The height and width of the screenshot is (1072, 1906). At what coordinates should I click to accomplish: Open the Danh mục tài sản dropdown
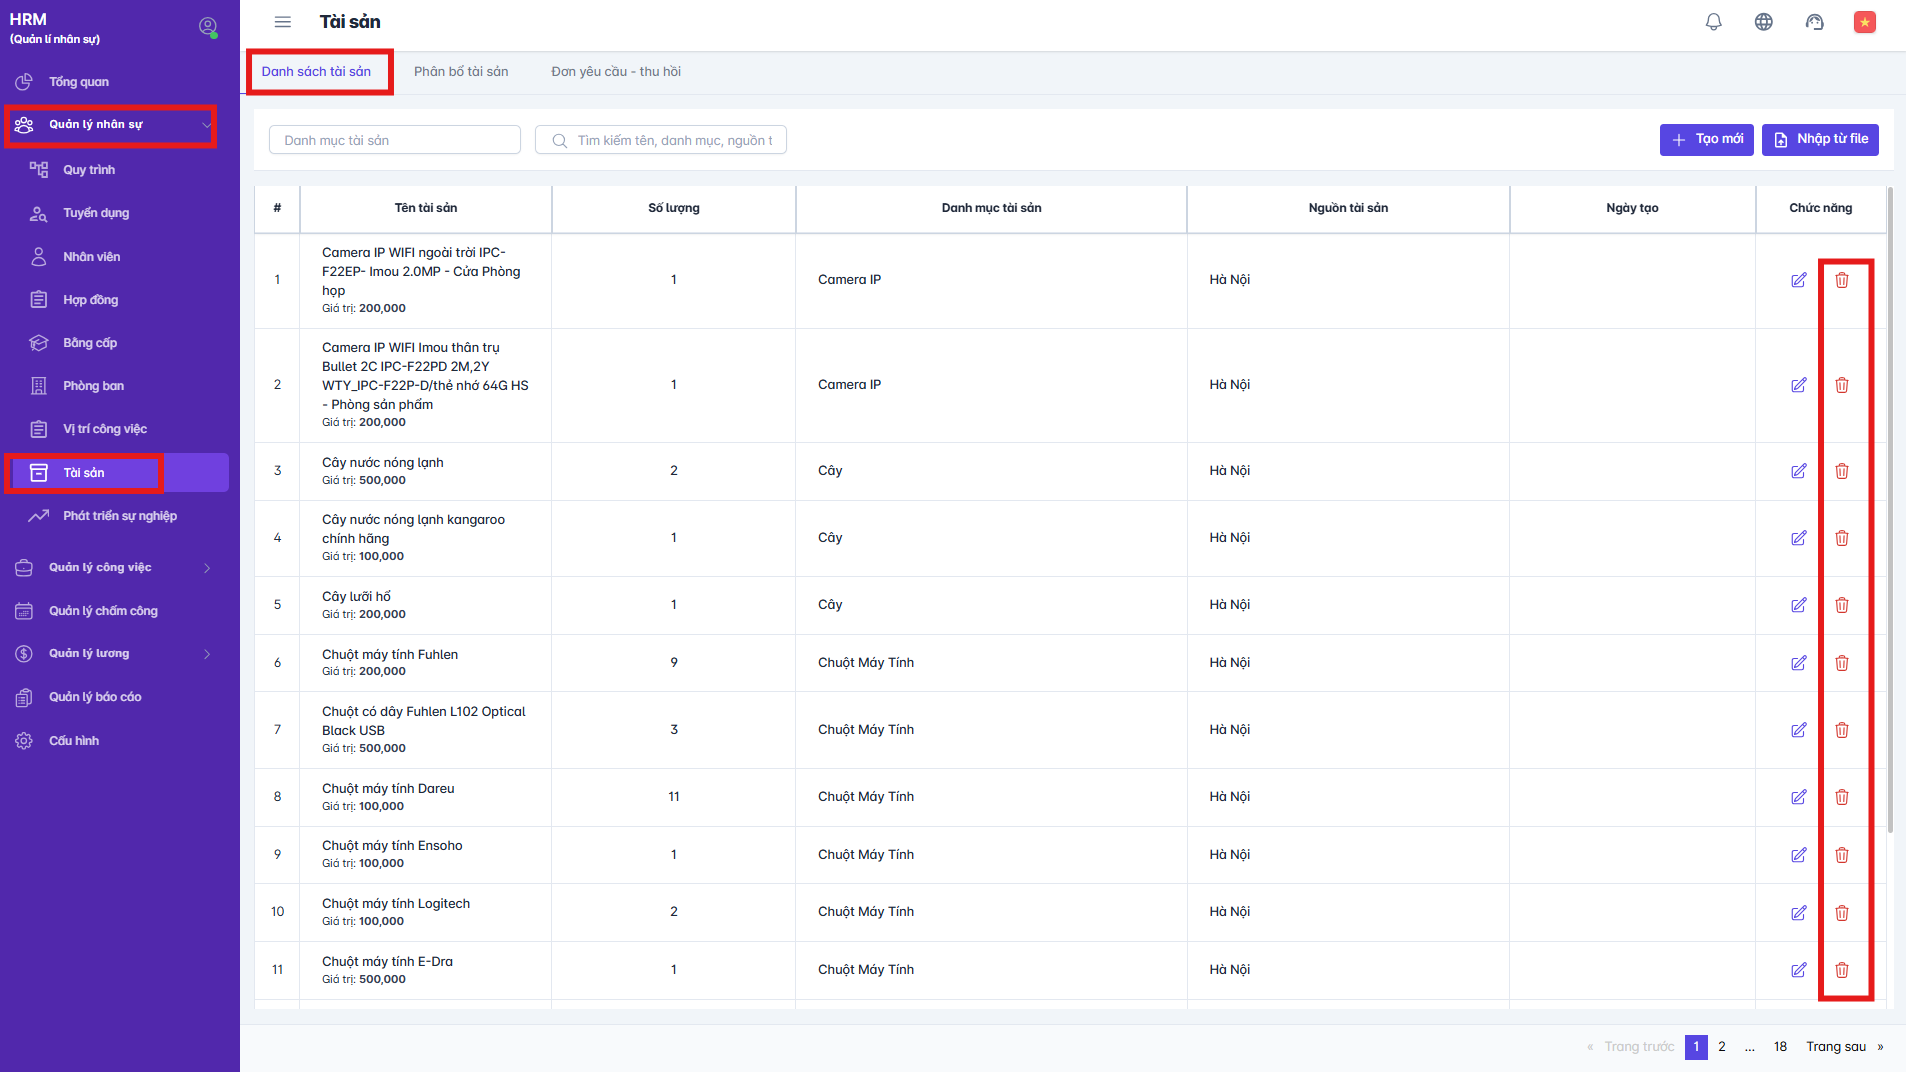point(394,140)
